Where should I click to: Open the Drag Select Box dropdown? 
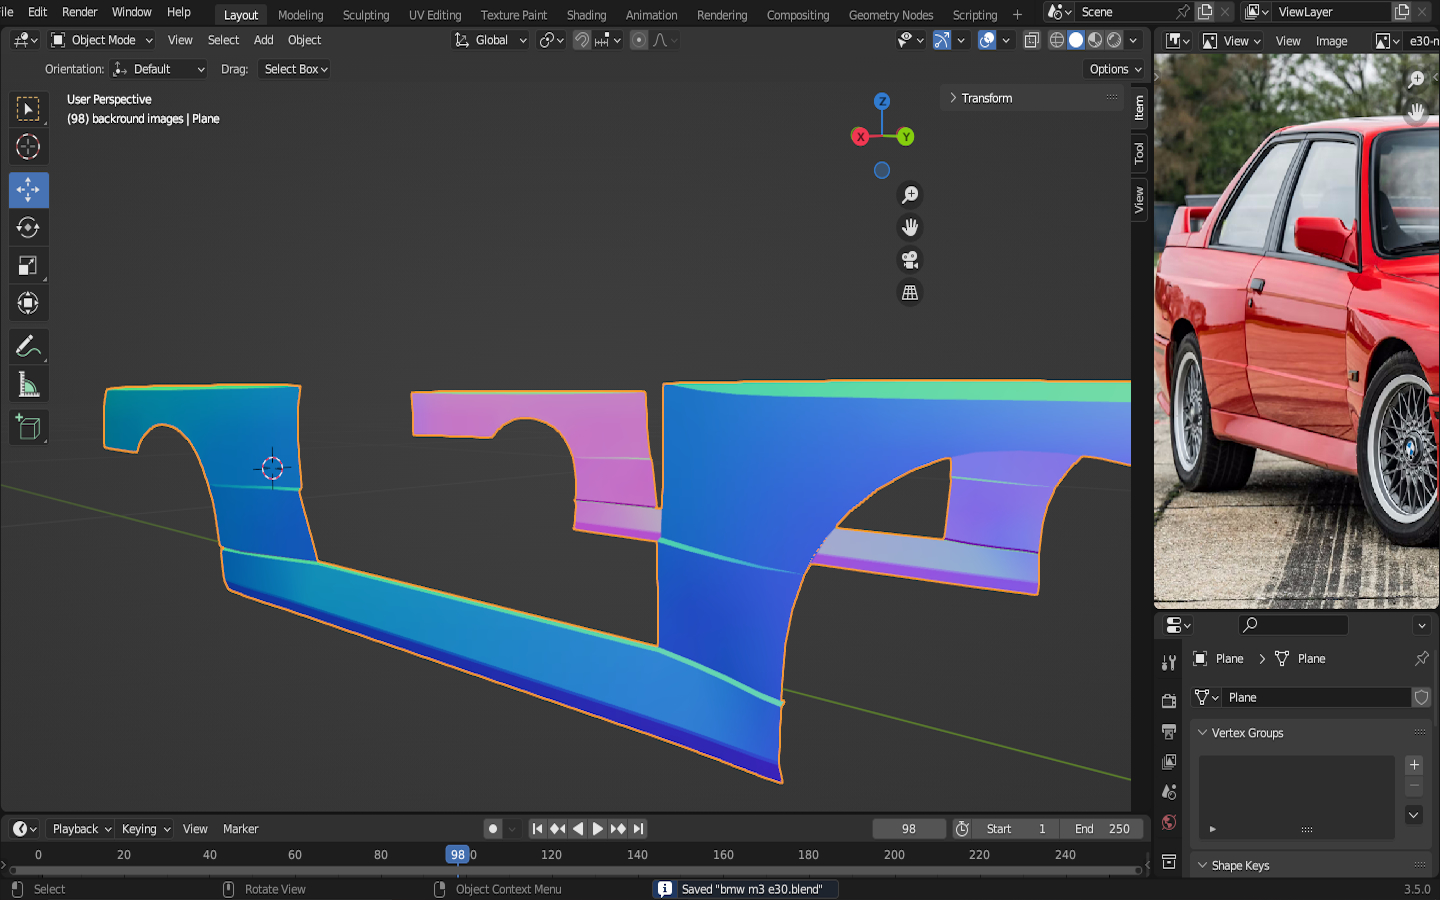(295, 69)
